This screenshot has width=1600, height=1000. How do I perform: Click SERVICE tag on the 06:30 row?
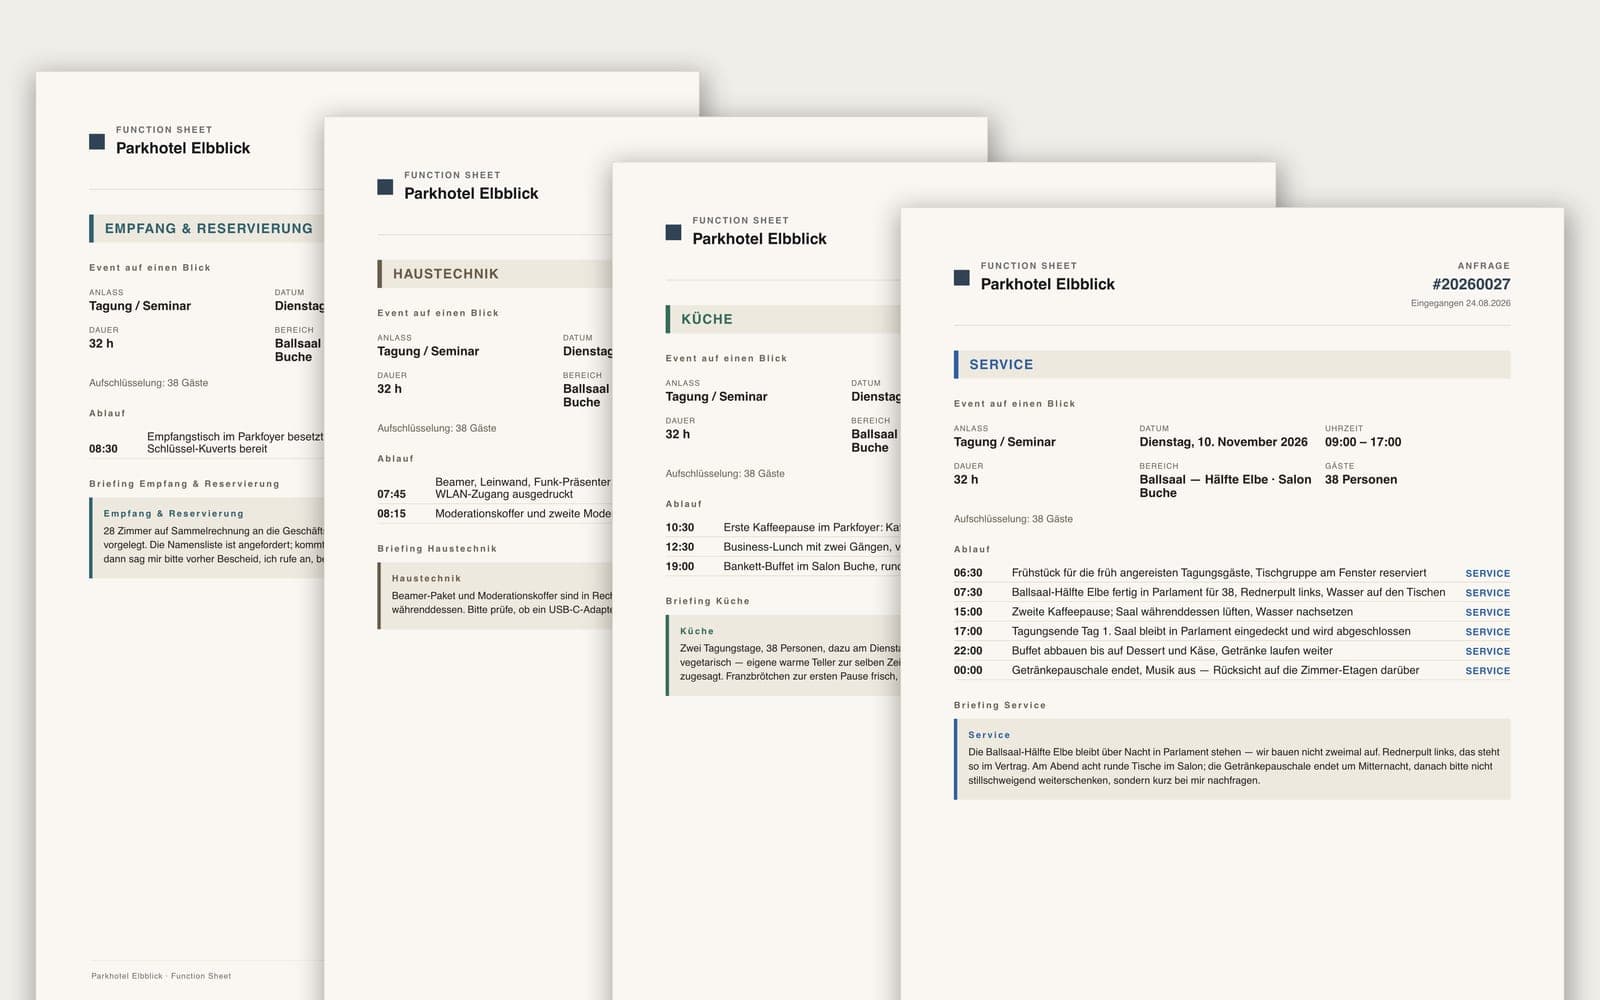click(x=1488, y=574)
